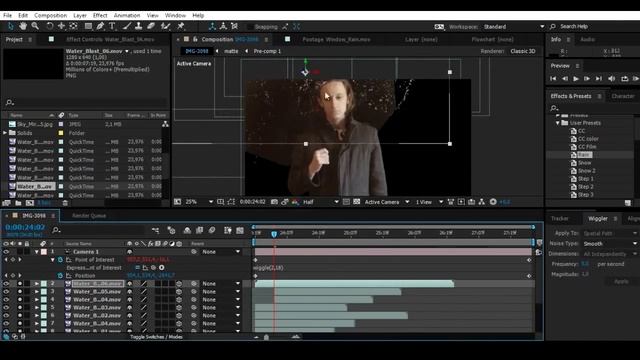Click the delete trash icon in Project panel
The height and width of the screenshot is (360, 640).
point(65,203)
